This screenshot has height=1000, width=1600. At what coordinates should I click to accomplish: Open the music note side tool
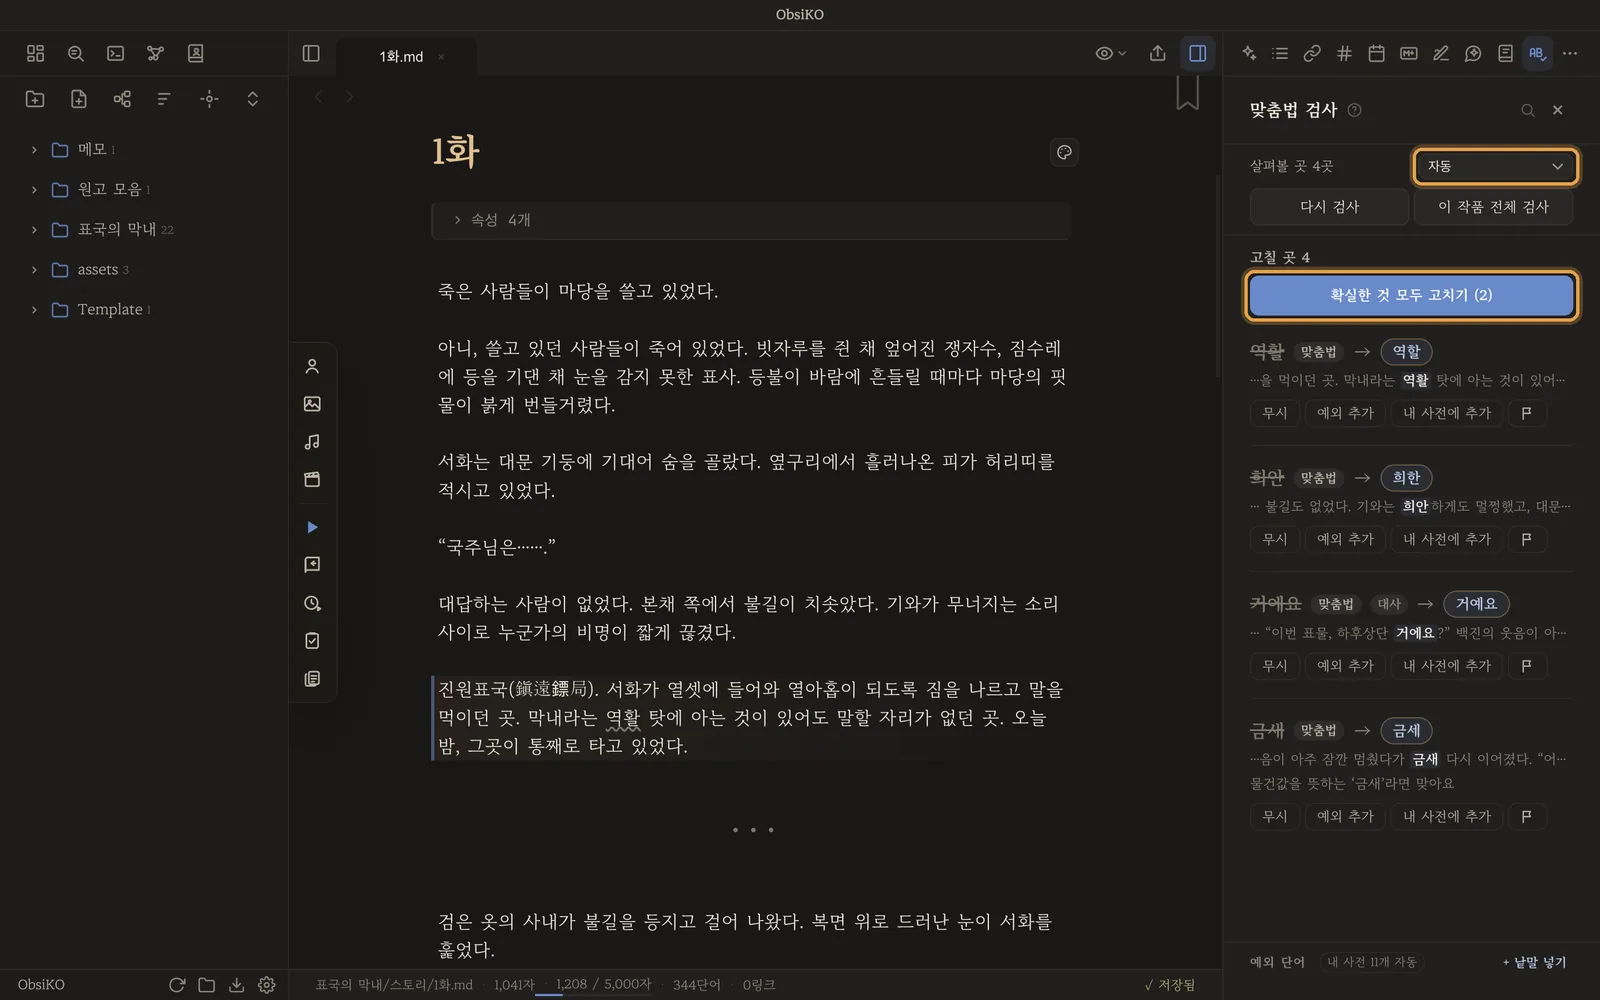312,442
